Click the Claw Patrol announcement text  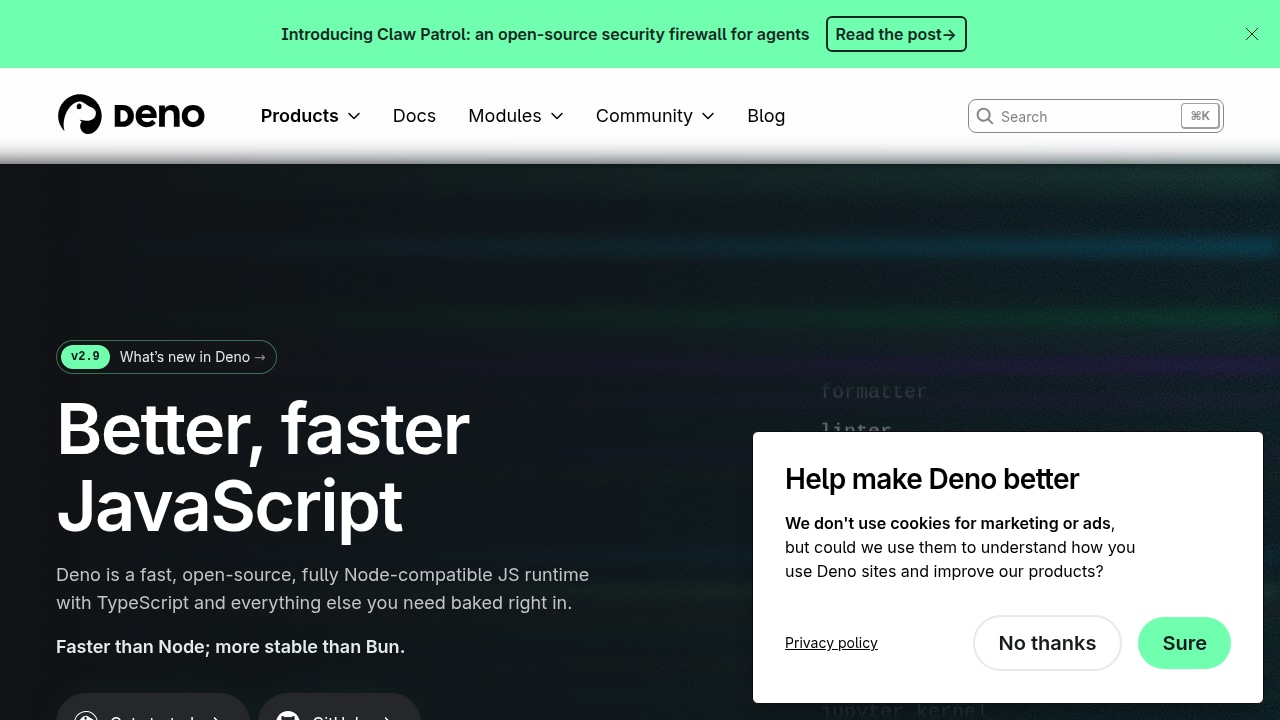point(545,34)
